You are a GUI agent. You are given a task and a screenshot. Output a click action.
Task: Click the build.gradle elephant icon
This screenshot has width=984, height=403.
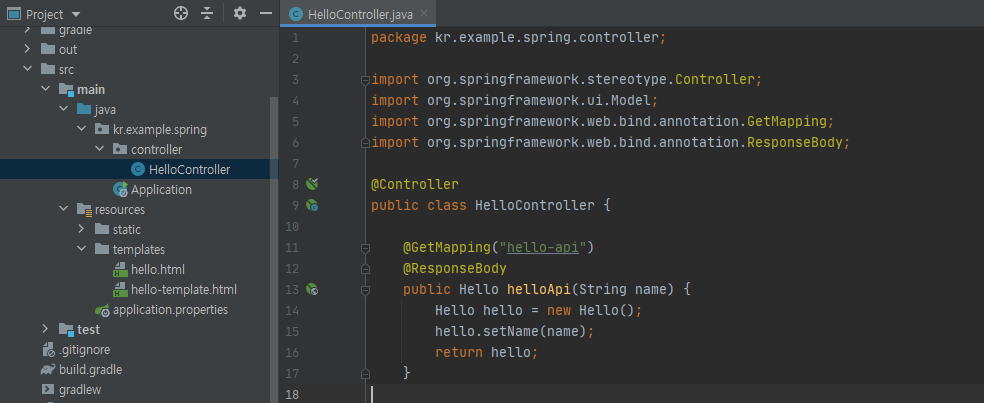coord(48,370)
